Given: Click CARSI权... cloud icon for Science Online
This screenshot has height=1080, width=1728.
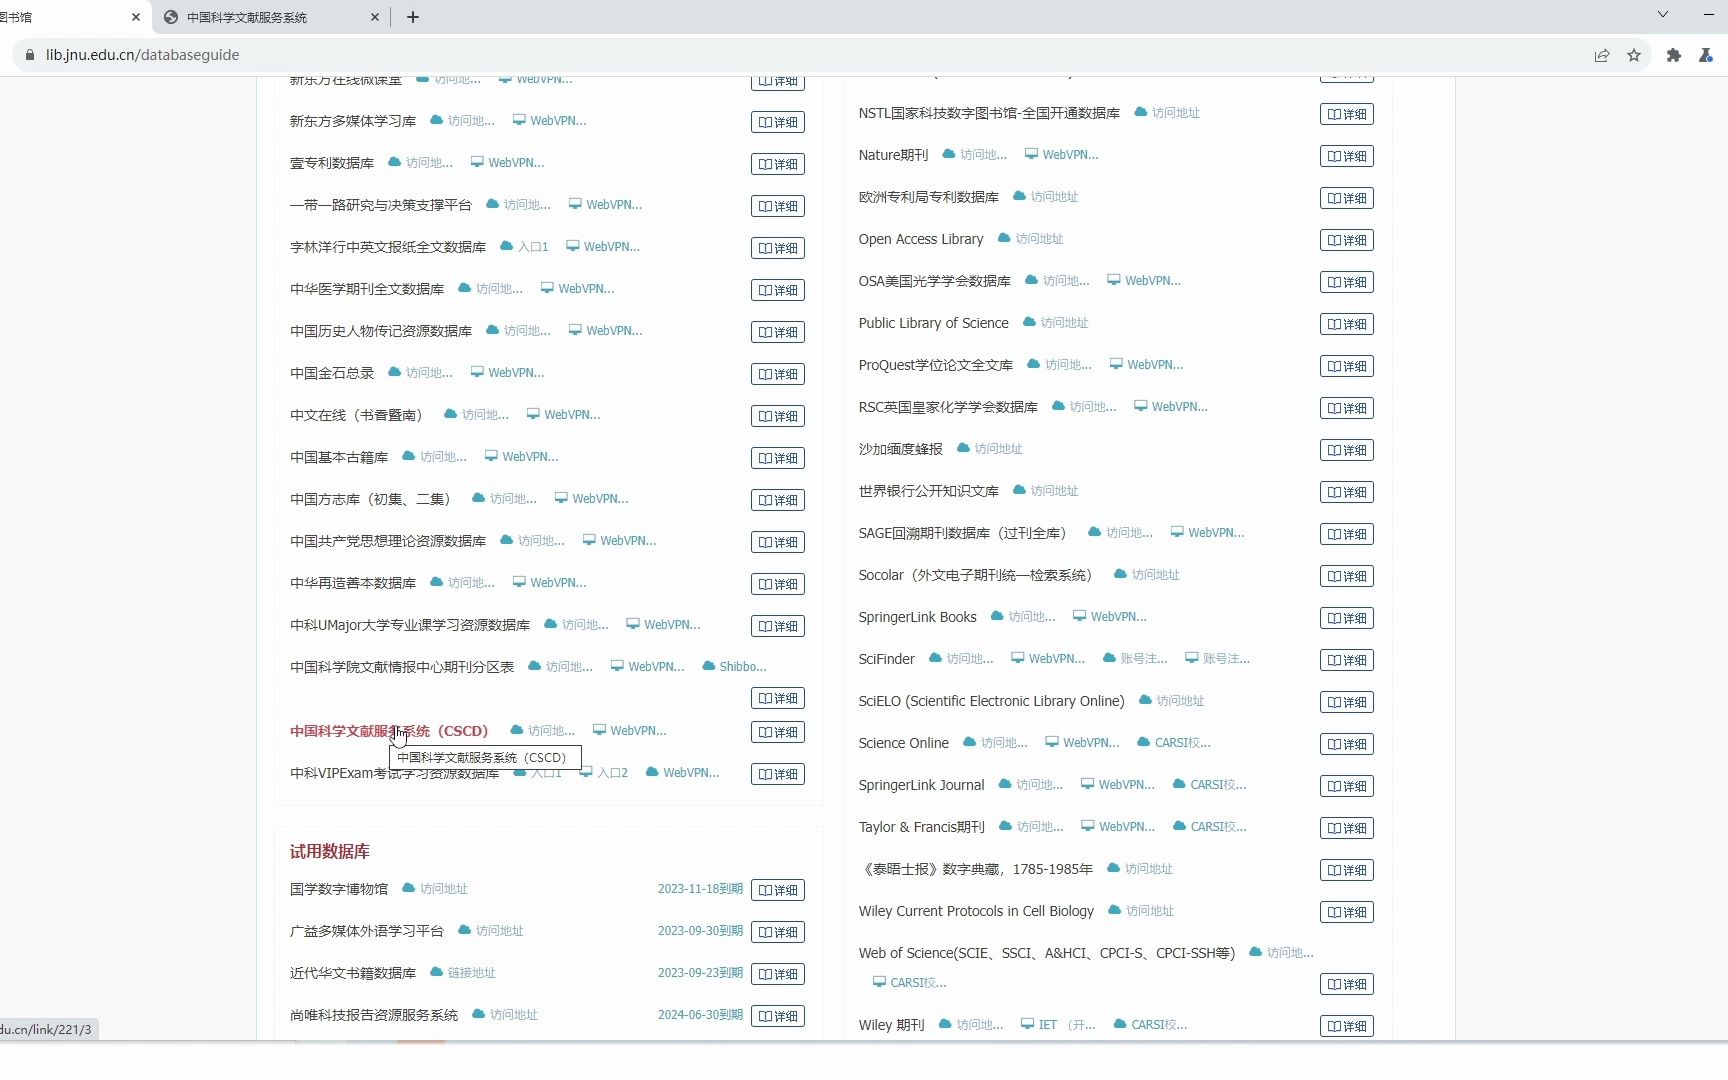Looking at the screenshot, I should click(1174, 743).
